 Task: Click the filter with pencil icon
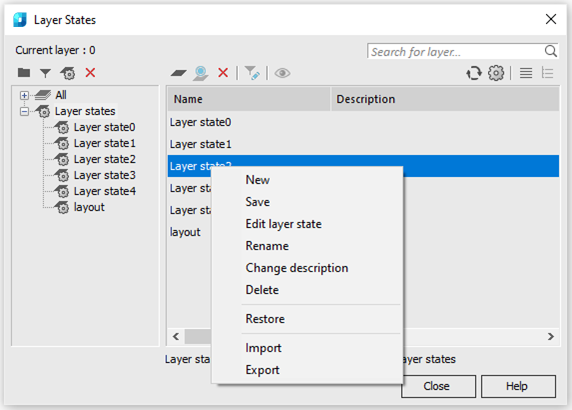pos(252,73)
